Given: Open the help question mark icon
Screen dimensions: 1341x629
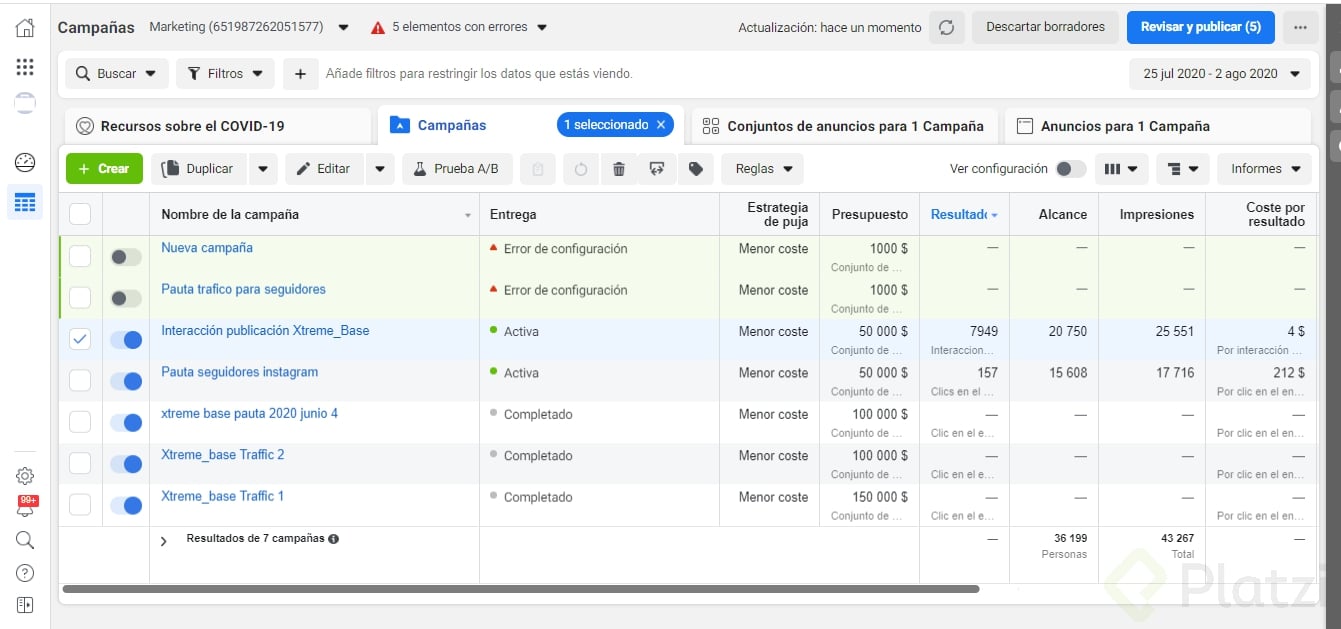Looking at the screenshot, I should click(x=25, y=573).
